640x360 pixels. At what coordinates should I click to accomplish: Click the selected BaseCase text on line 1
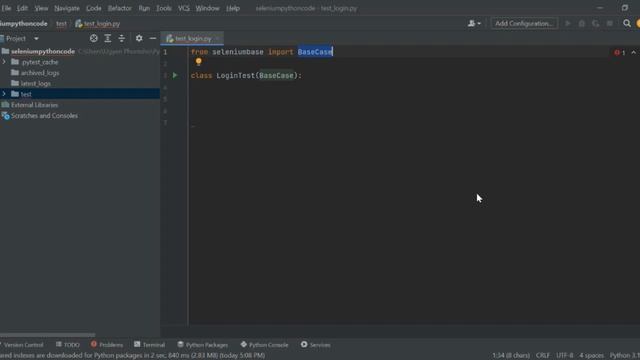click(315, 52)
